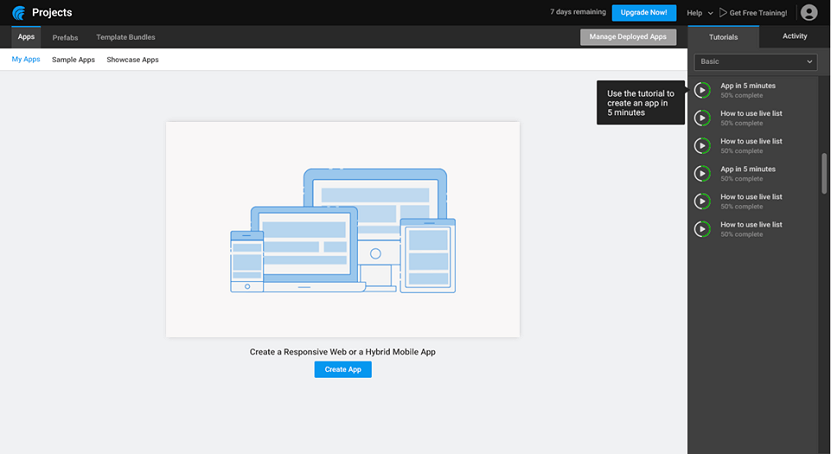Play the last How to use live list tutorial
The width and height of the screenshot is (831, 454).
(x=703, y=229)
